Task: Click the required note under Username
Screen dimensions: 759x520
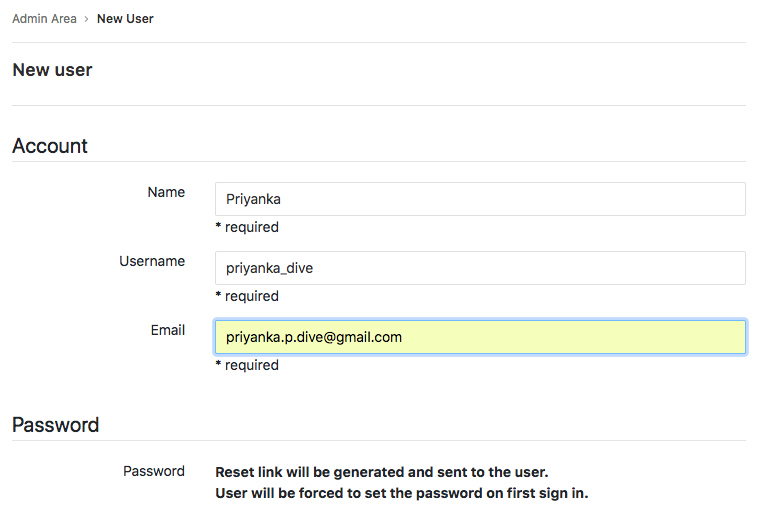Action: click(x=247, y=296)
